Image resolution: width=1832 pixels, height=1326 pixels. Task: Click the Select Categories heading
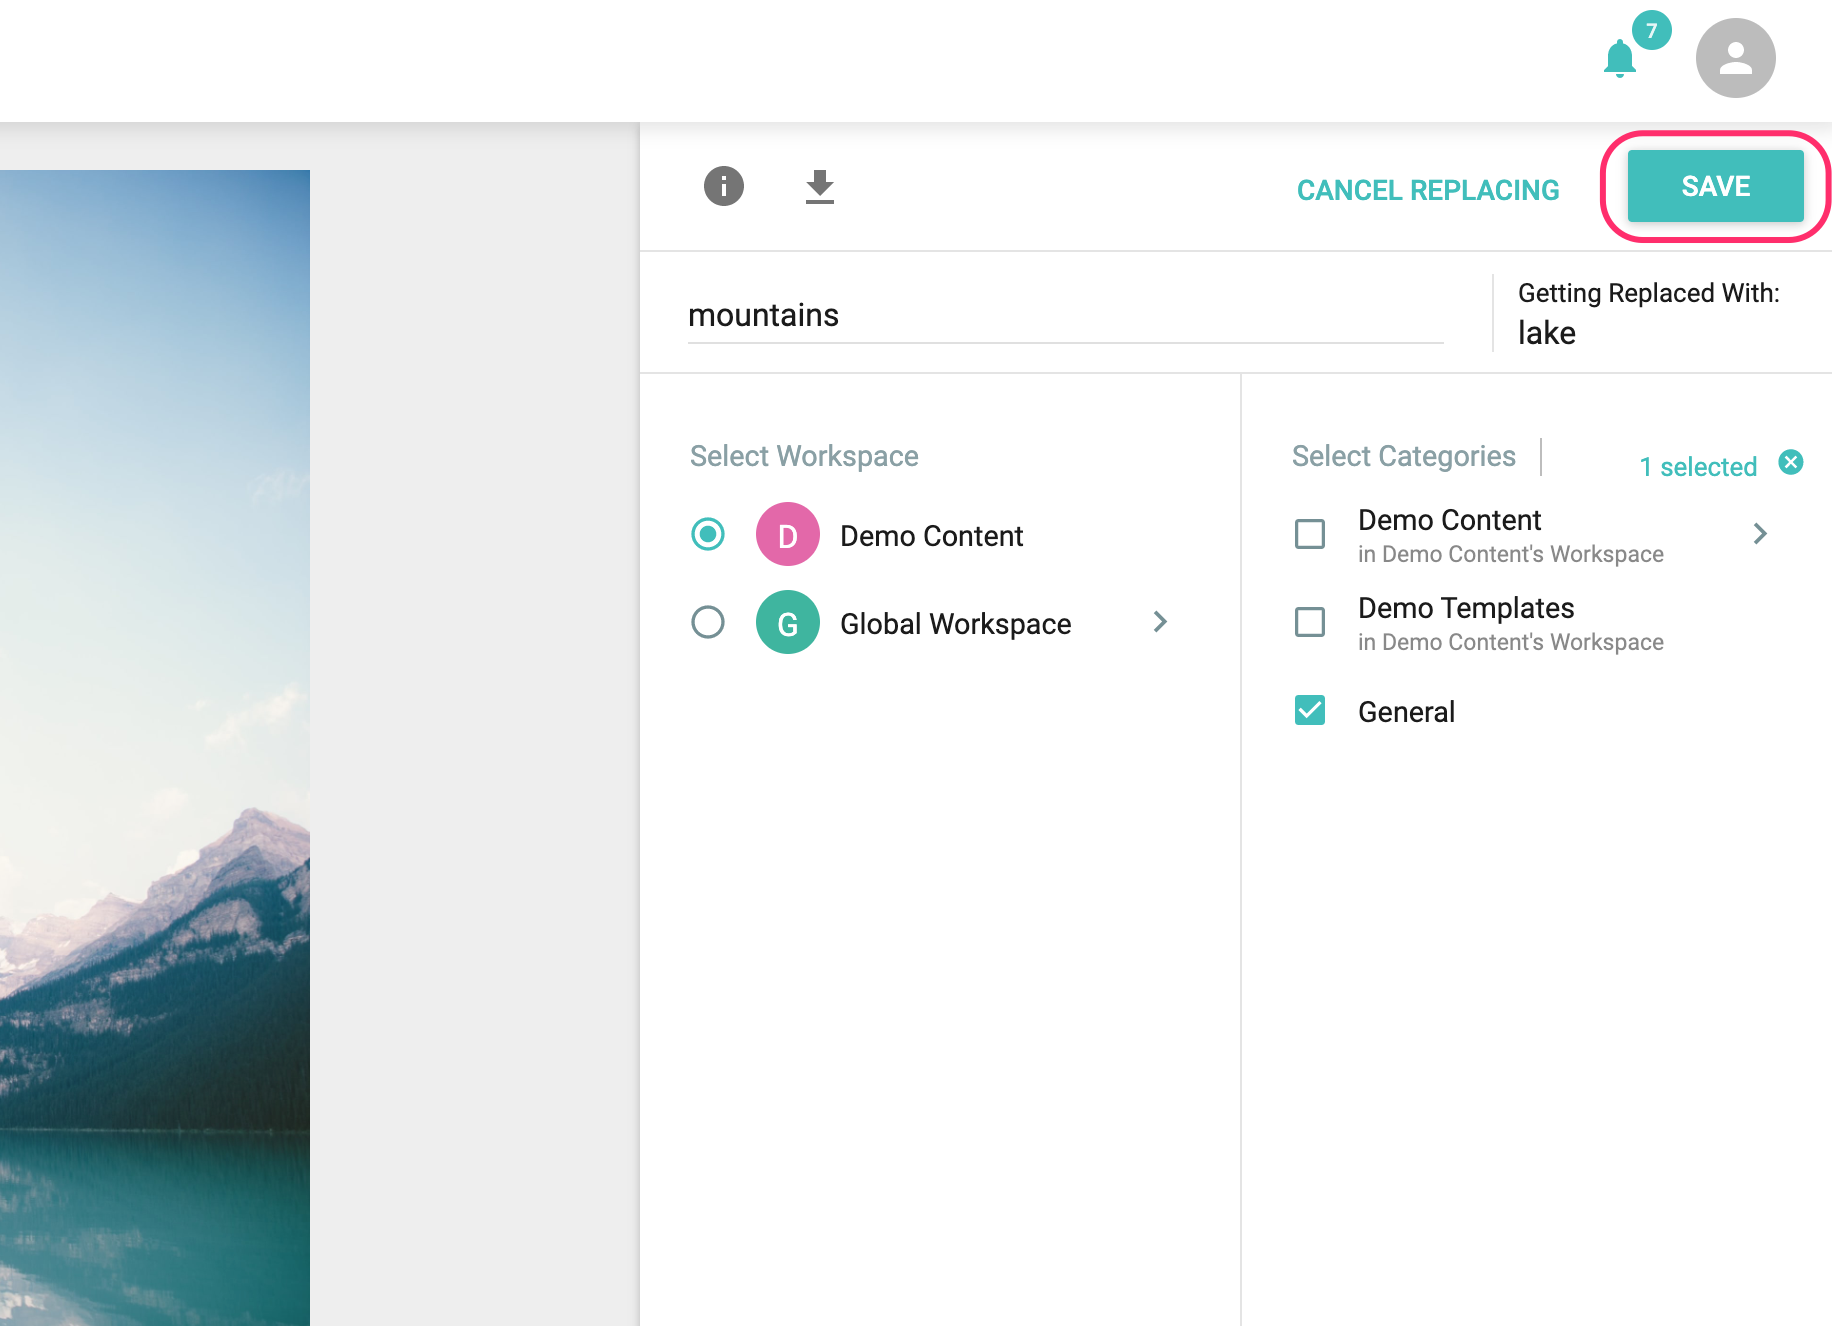1404,456
